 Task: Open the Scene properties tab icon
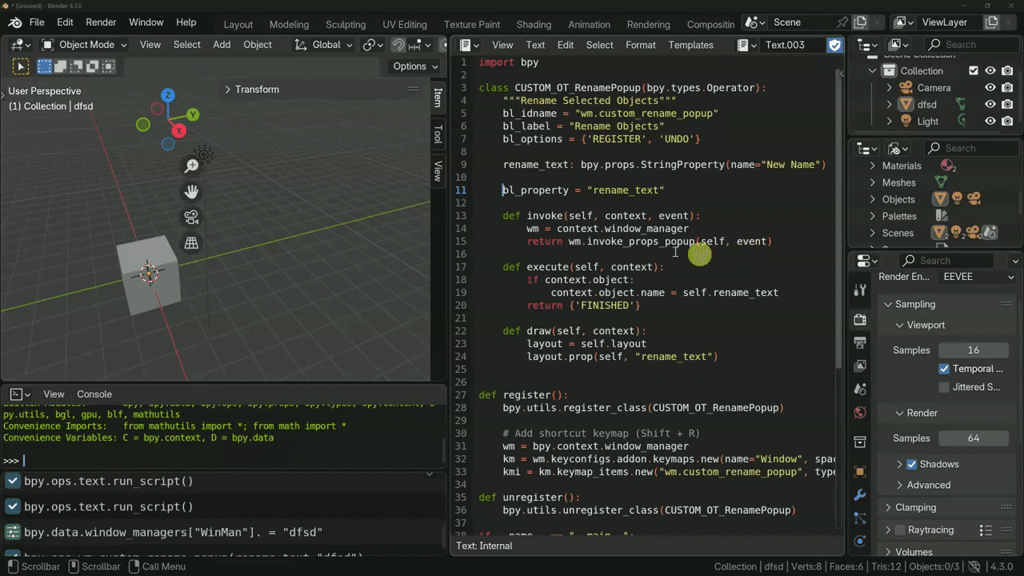(860, 389)
